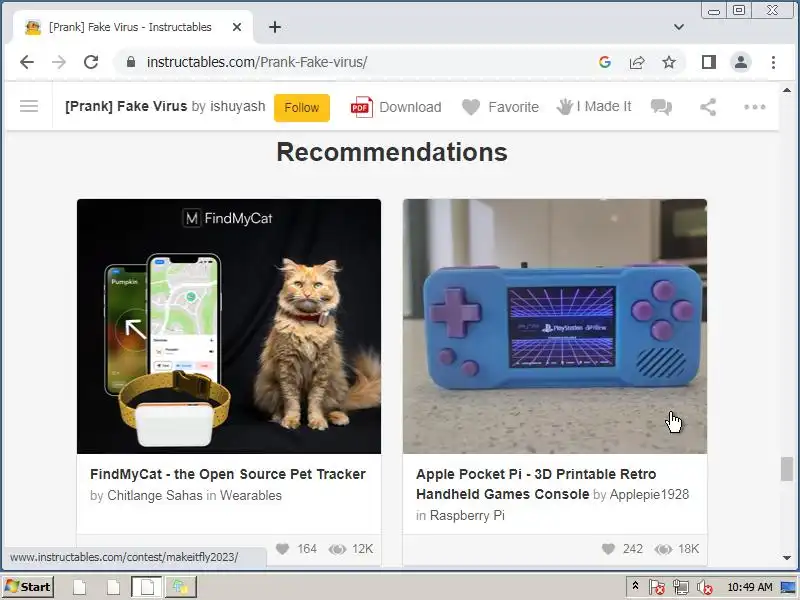Open the muted volume tray icon
Screen dimensions: 800x600
coord(705,587)
